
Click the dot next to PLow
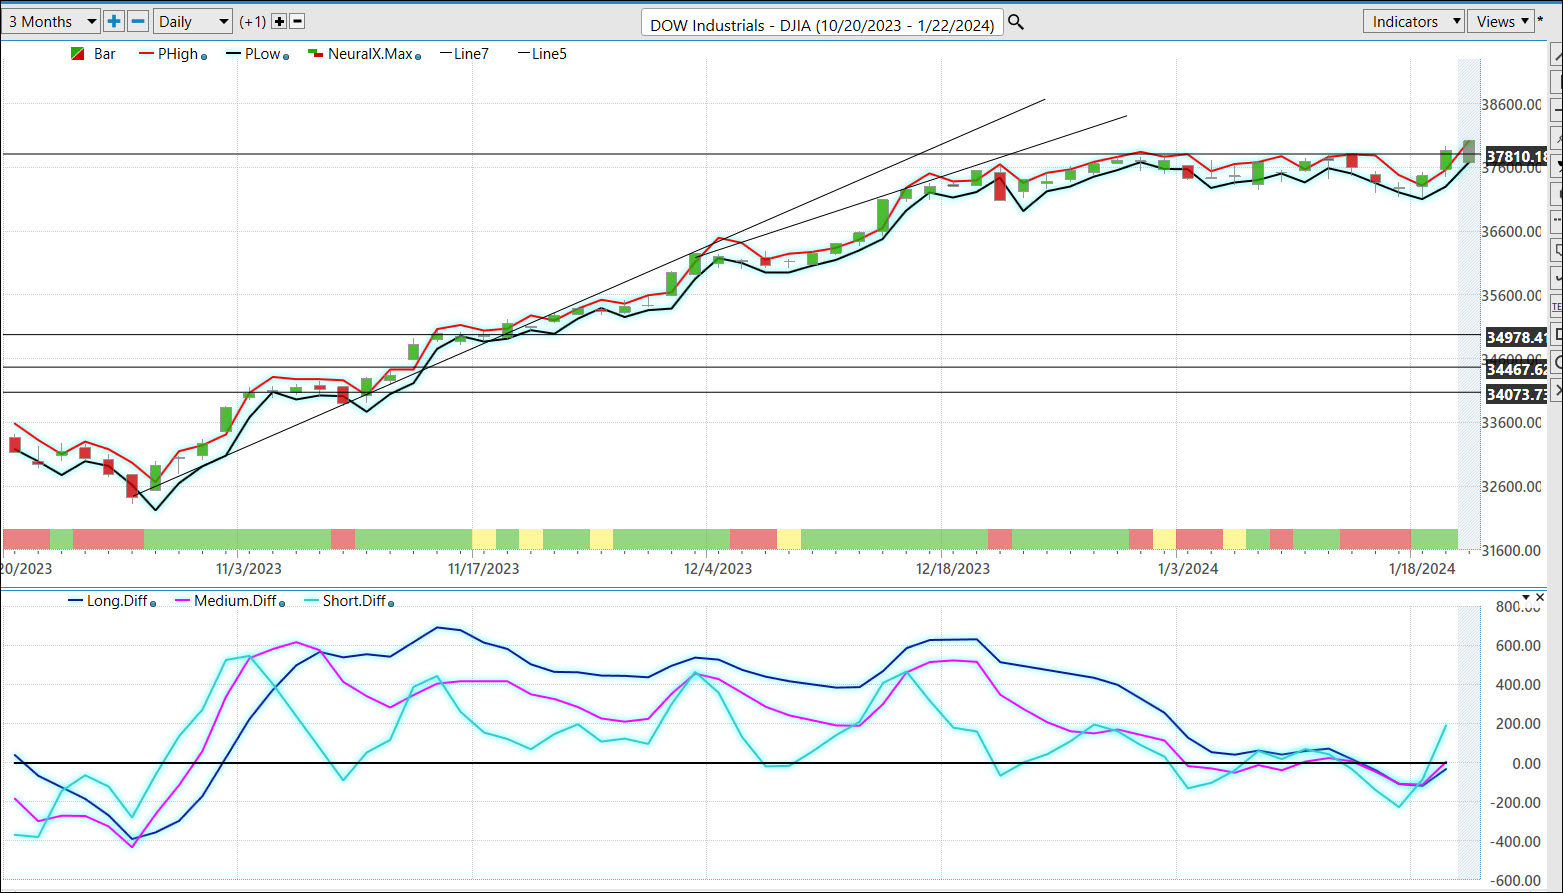click(x=286, y=57)
